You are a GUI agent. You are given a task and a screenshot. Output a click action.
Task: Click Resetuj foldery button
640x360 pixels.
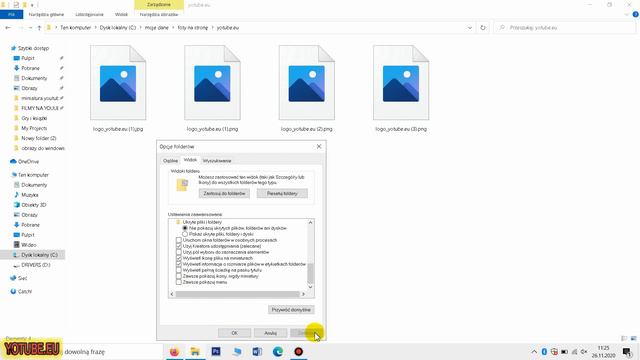pos(282,193)
